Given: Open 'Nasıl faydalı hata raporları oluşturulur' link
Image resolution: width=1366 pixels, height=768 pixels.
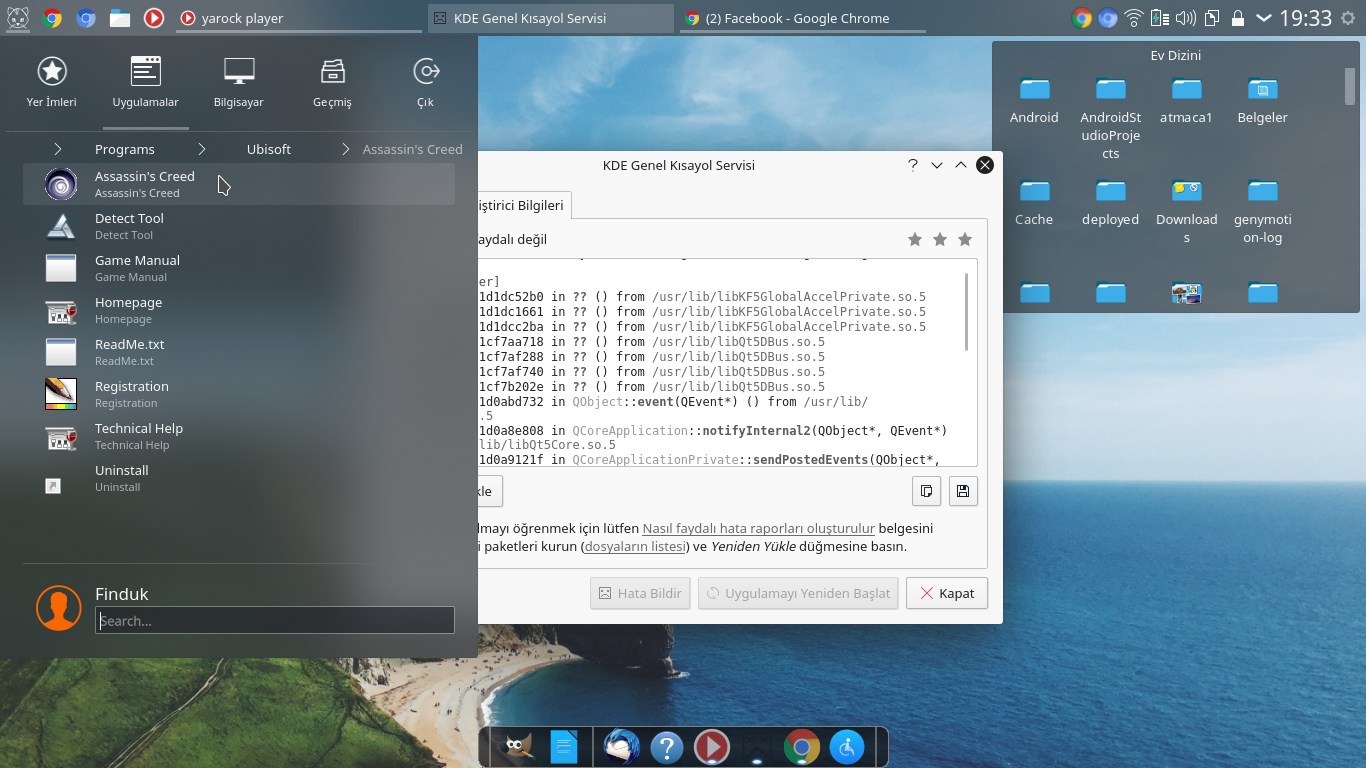Looking at the screenshot, I should point(758,528).
